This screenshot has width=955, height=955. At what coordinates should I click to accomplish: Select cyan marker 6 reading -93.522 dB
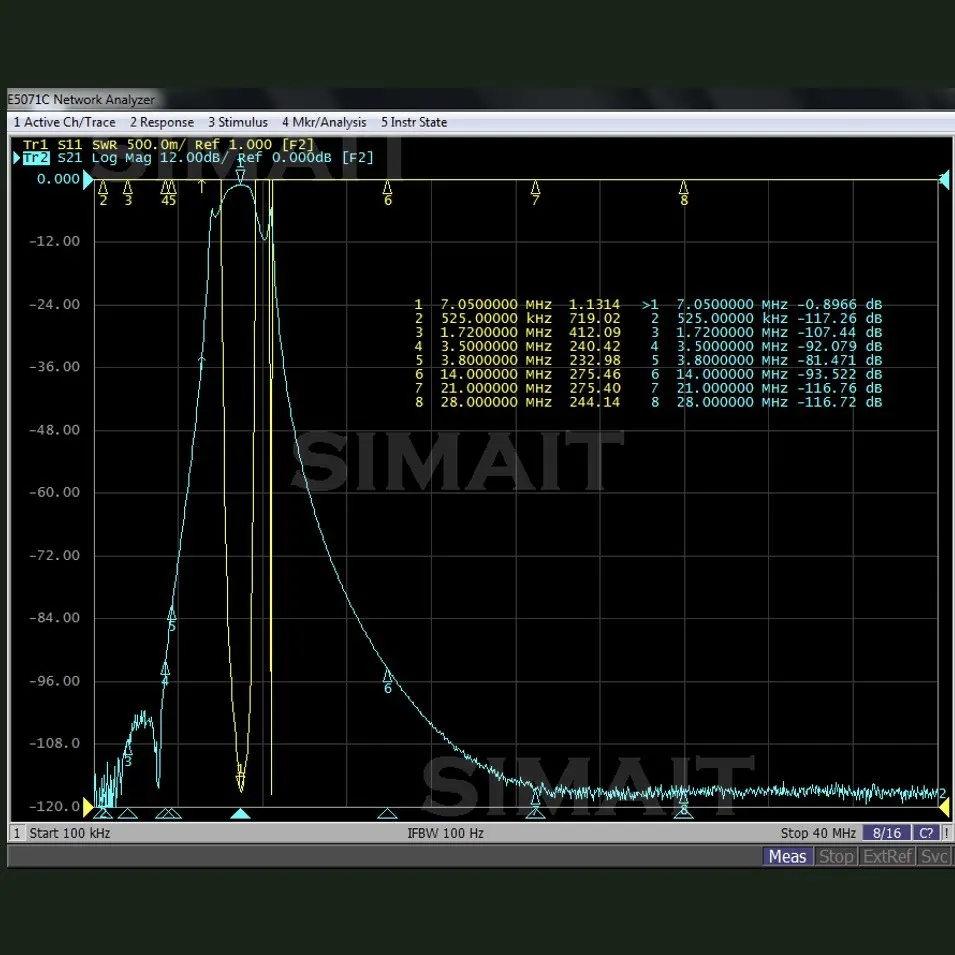[839, 375]
